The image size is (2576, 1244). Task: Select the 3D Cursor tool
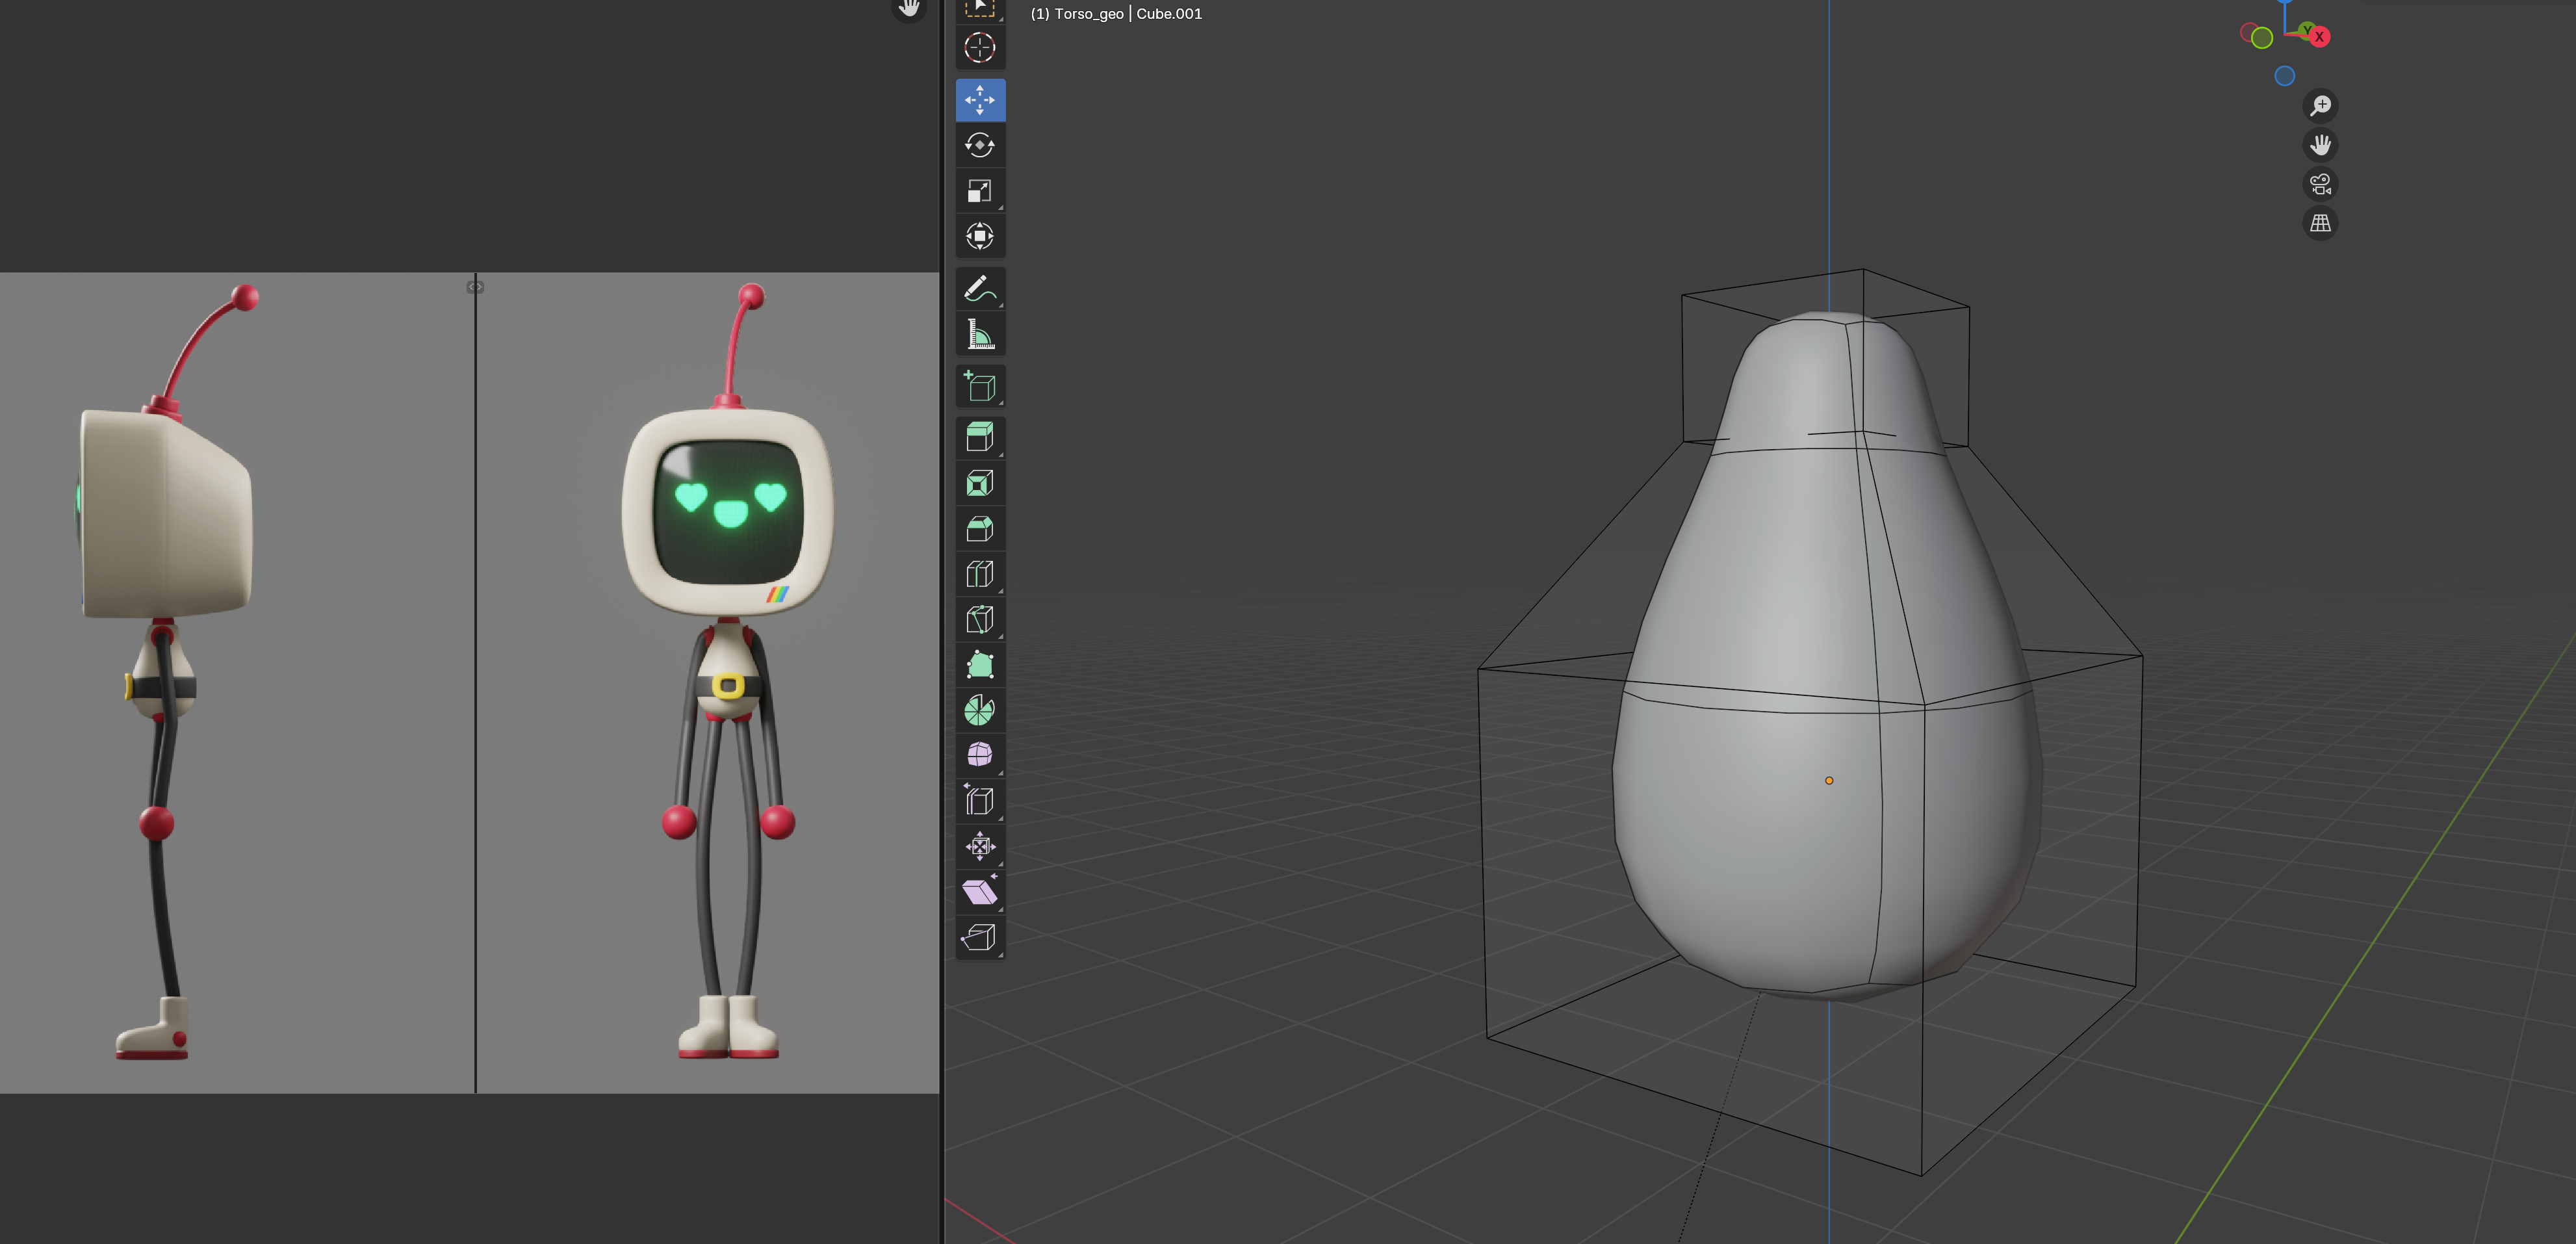(x=979, y=48)
